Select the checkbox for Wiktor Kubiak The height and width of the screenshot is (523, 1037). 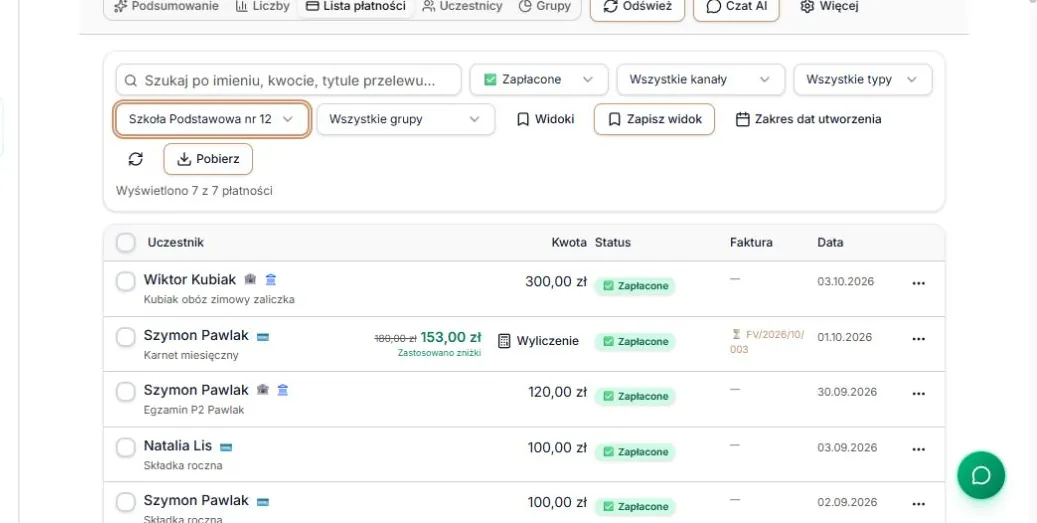126,282
